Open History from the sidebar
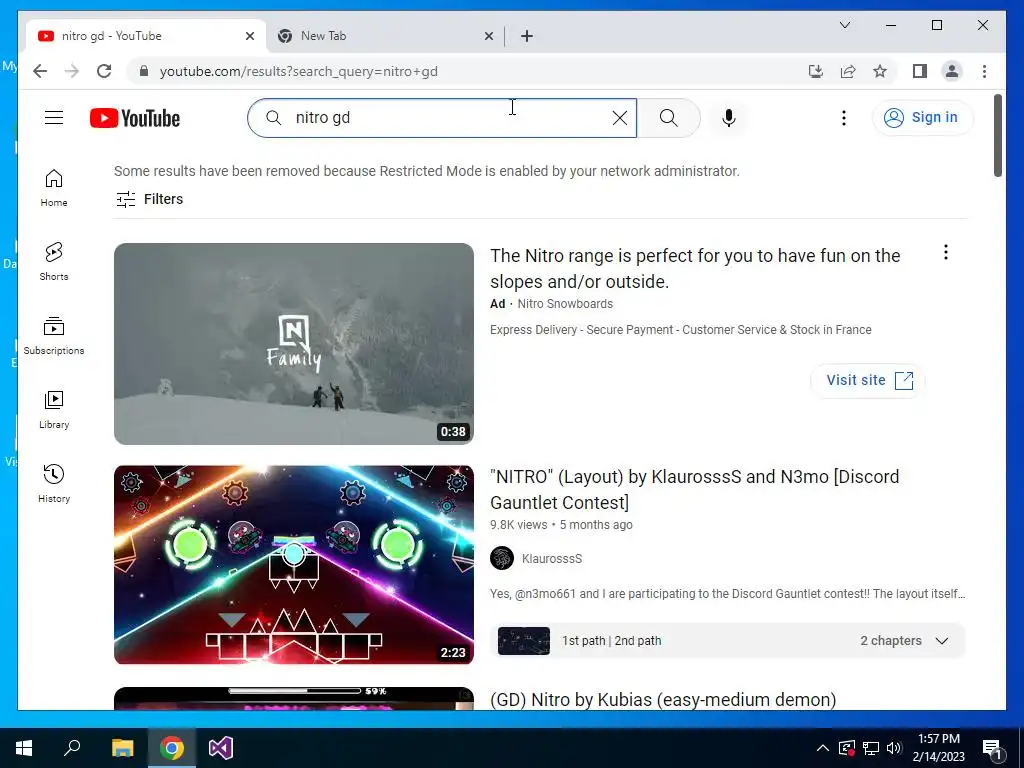Screen dimensions: 1024x768 click(x=54, y=483)
